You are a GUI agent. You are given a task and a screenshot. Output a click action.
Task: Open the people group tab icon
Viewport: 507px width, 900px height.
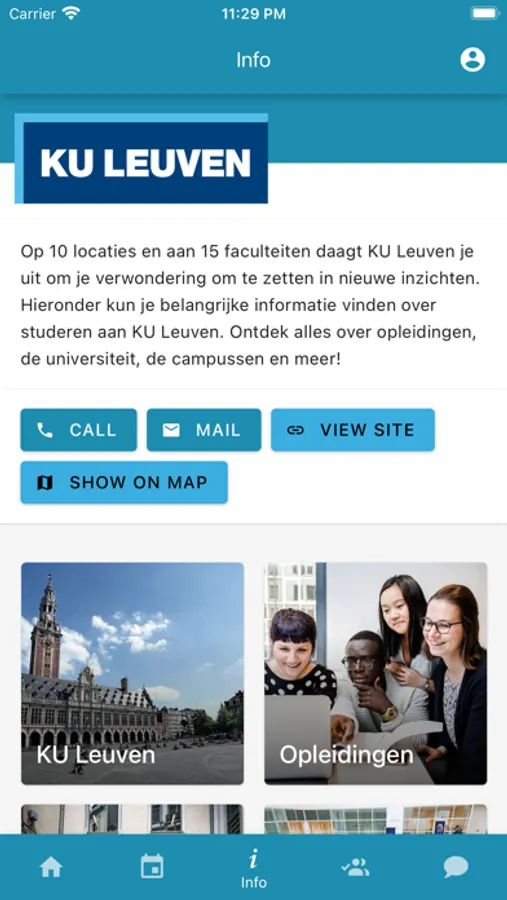pyautogui.click(x=355, y=867)
